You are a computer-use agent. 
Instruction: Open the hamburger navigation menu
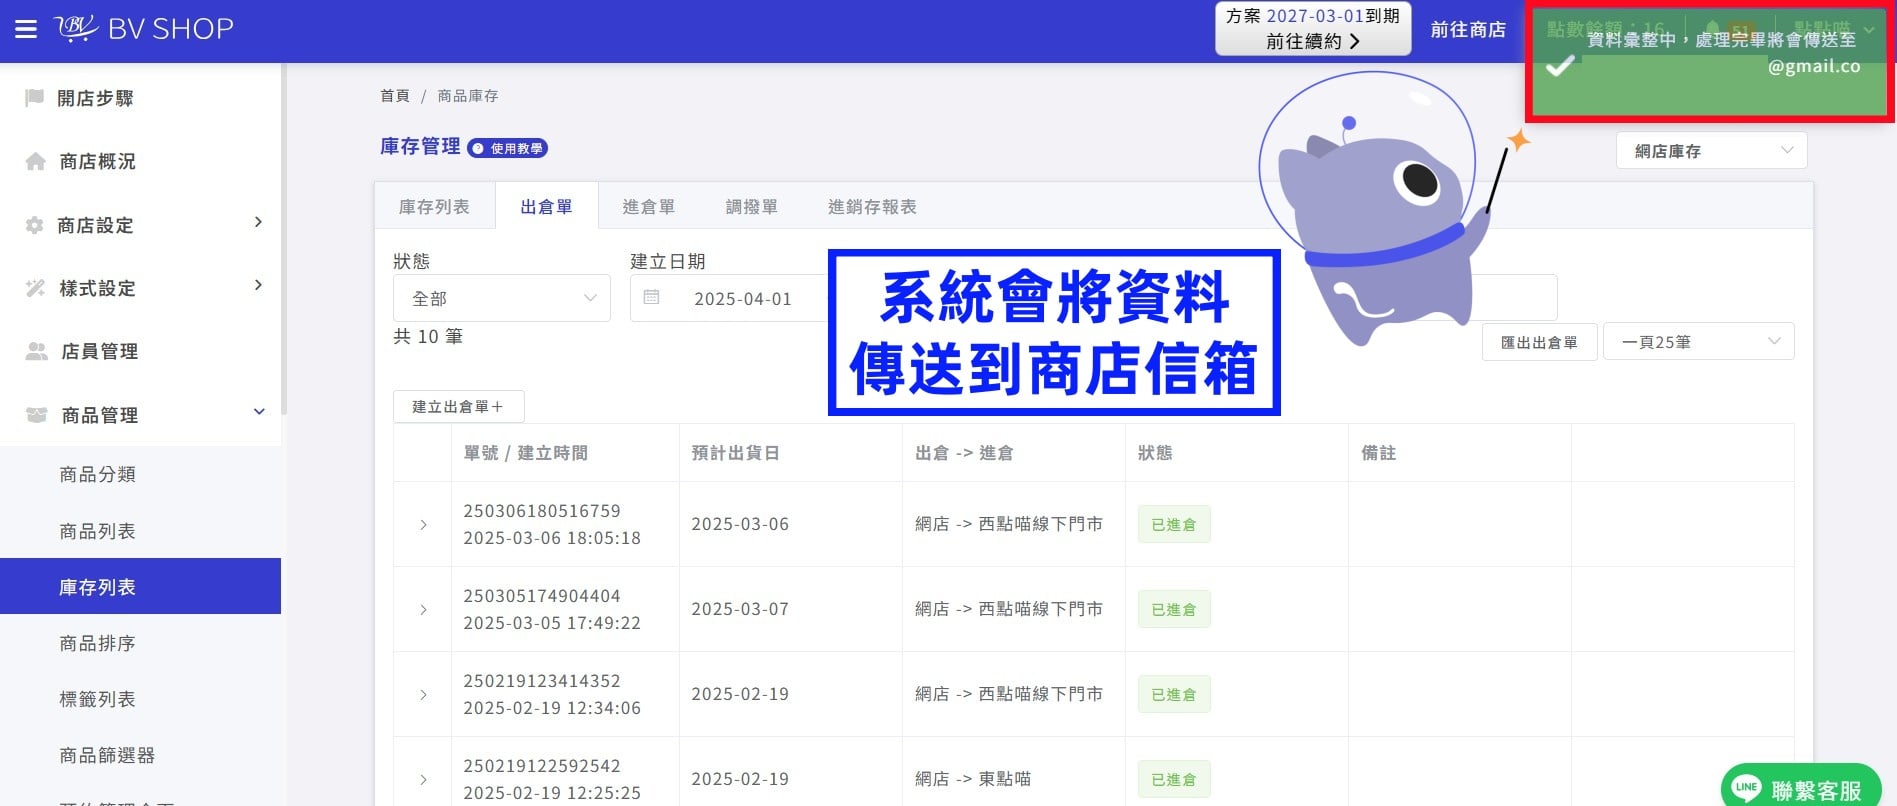tap(26, 29)
